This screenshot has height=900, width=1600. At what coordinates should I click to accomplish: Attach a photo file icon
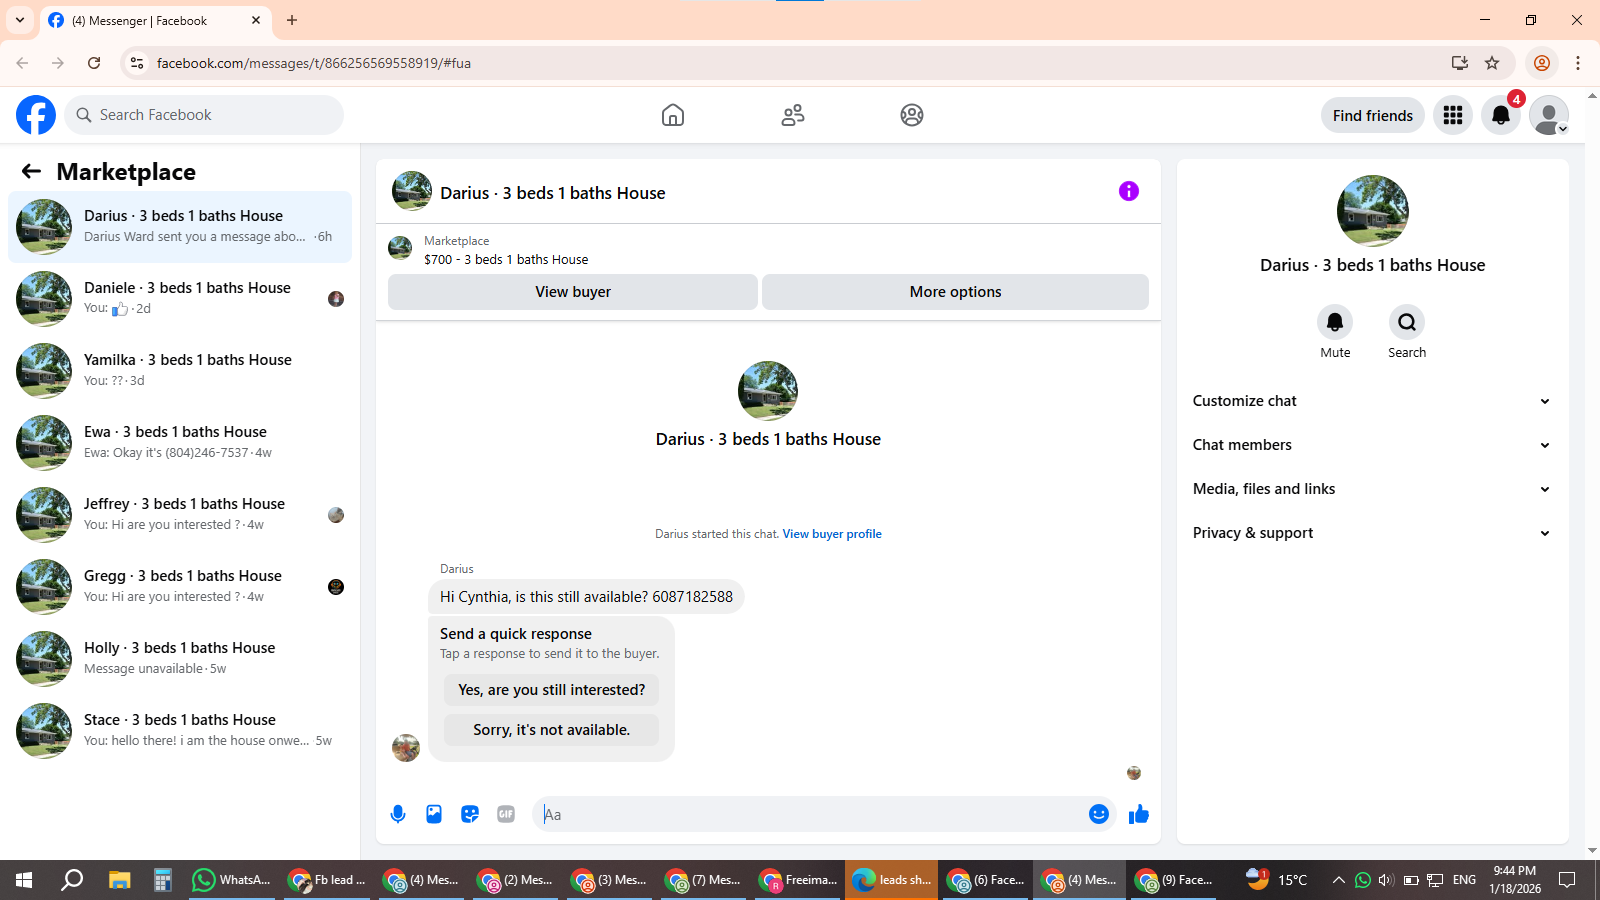pyautogui.click(x=434, y=814)
